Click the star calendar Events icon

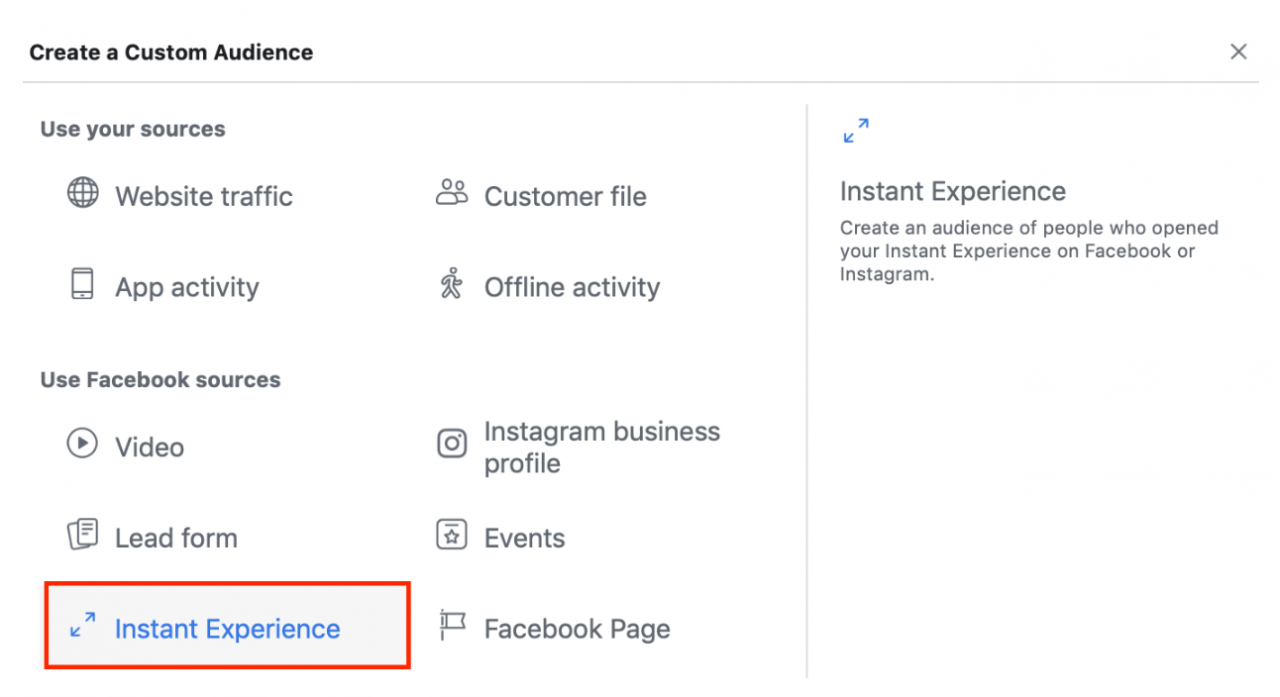452,535
